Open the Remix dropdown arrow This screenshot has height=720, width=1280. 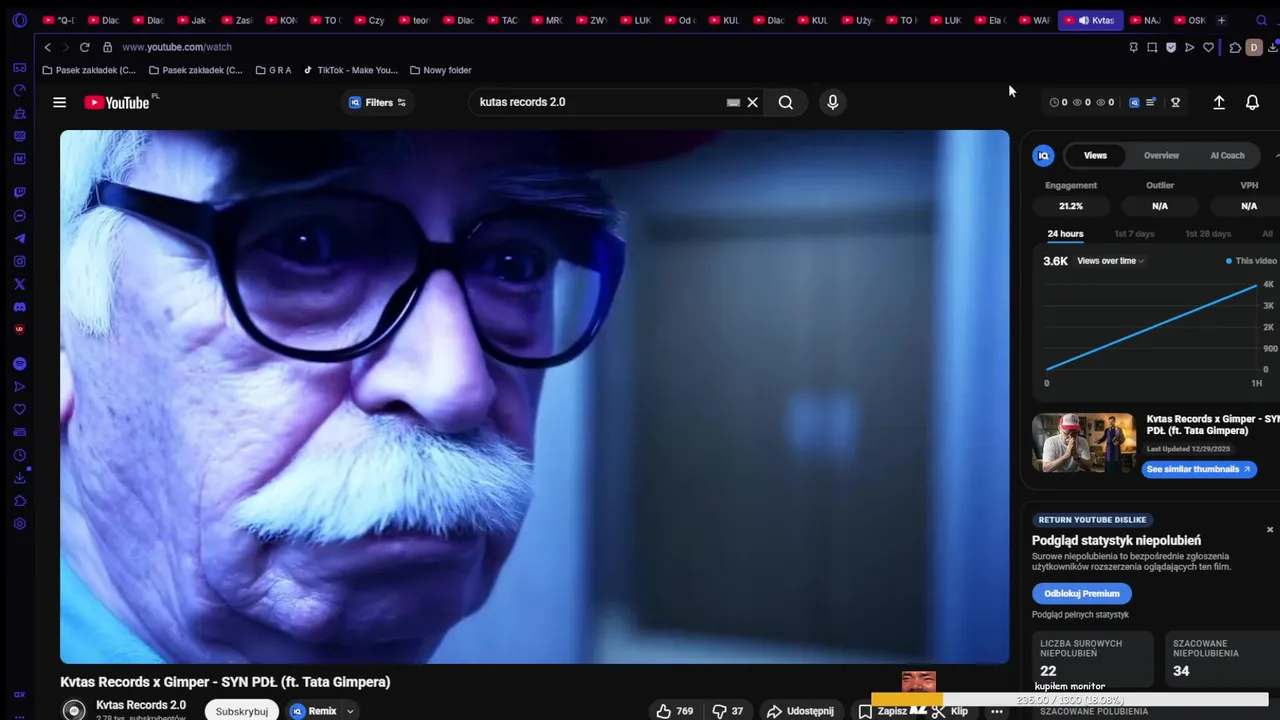pyautogui.click(x=350, y=711)
